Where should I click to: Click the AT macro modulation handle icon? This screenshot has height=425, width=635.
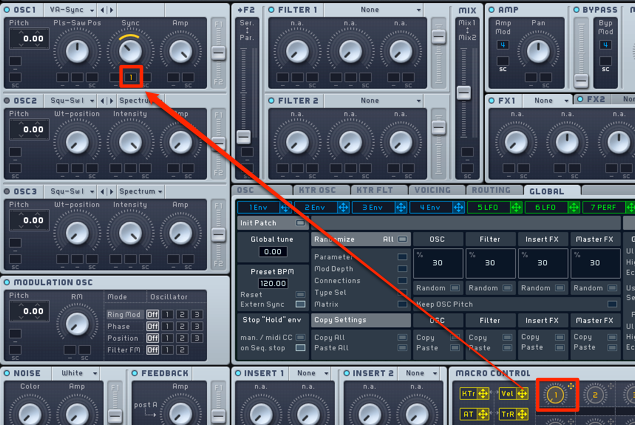tap(483, 414)
